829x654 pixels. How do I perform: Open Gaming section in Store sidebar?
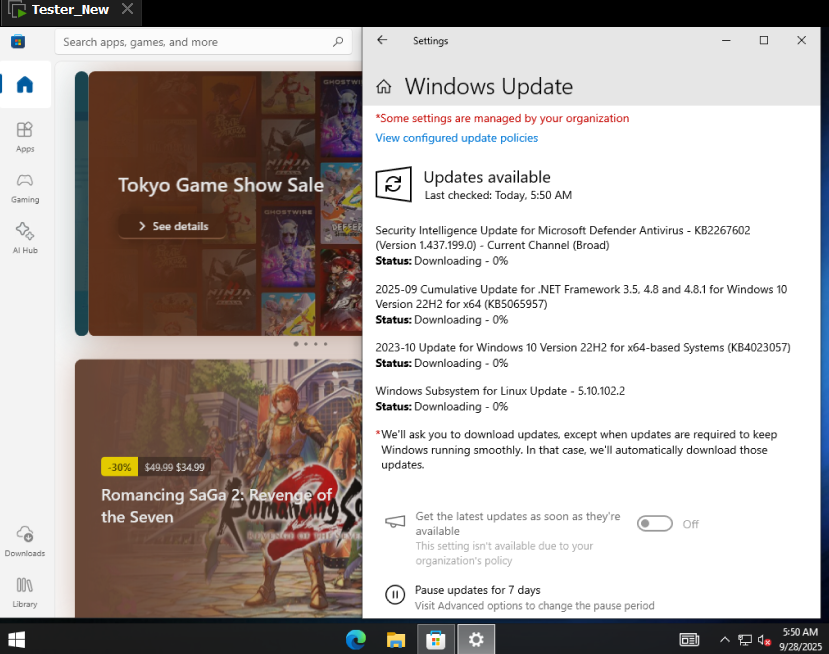(25, 188)
